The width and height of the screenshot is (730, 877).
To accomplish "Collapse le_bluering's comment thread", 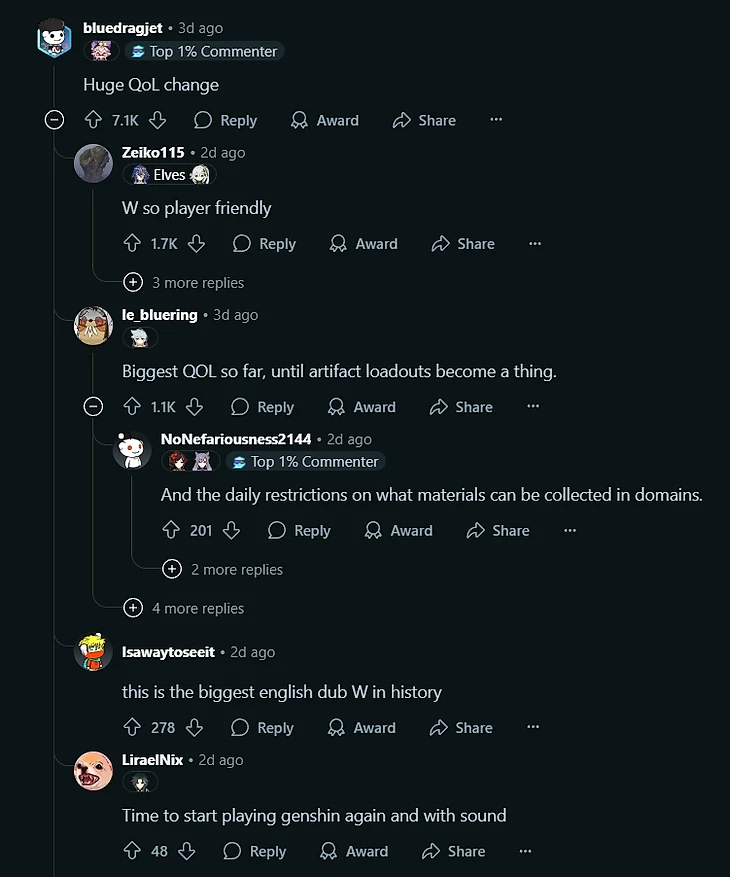I will click(x=93, y=407).
